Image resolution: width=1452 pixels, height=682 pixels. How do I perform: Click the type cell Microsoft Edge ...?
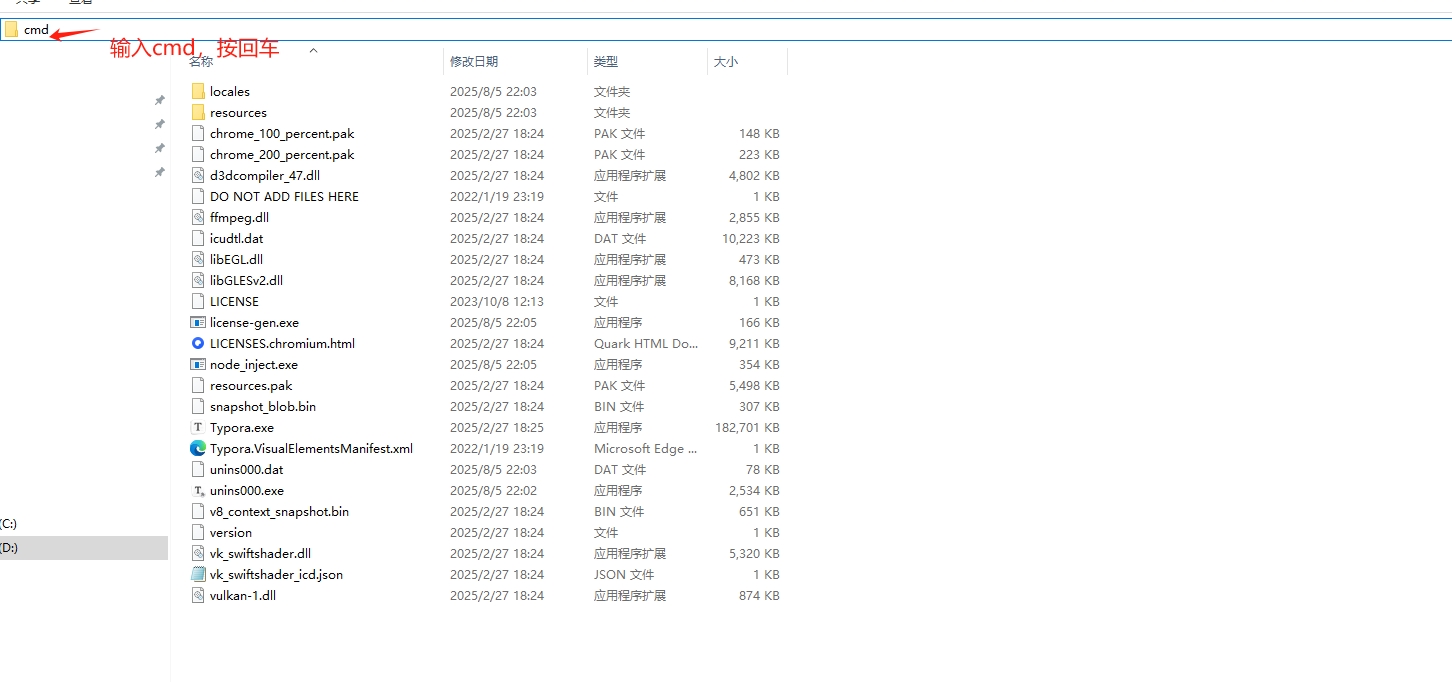(x=646, y=449)
